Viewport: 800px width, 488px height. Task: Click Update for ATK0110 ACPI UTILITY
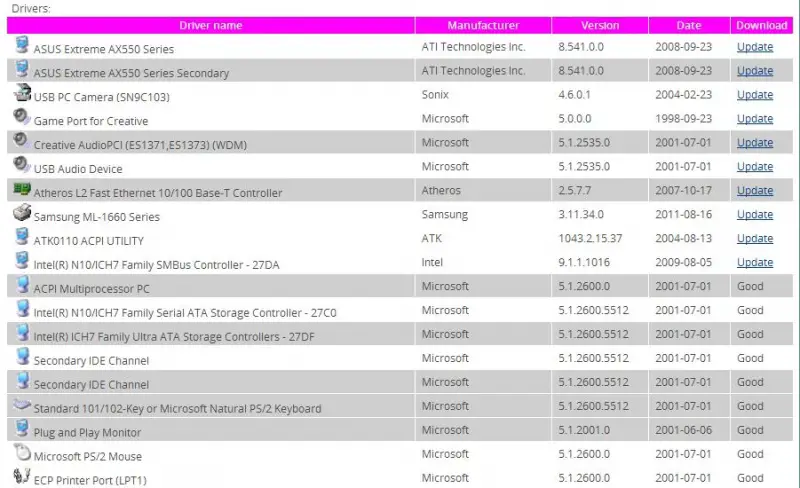tap(755, 239)
